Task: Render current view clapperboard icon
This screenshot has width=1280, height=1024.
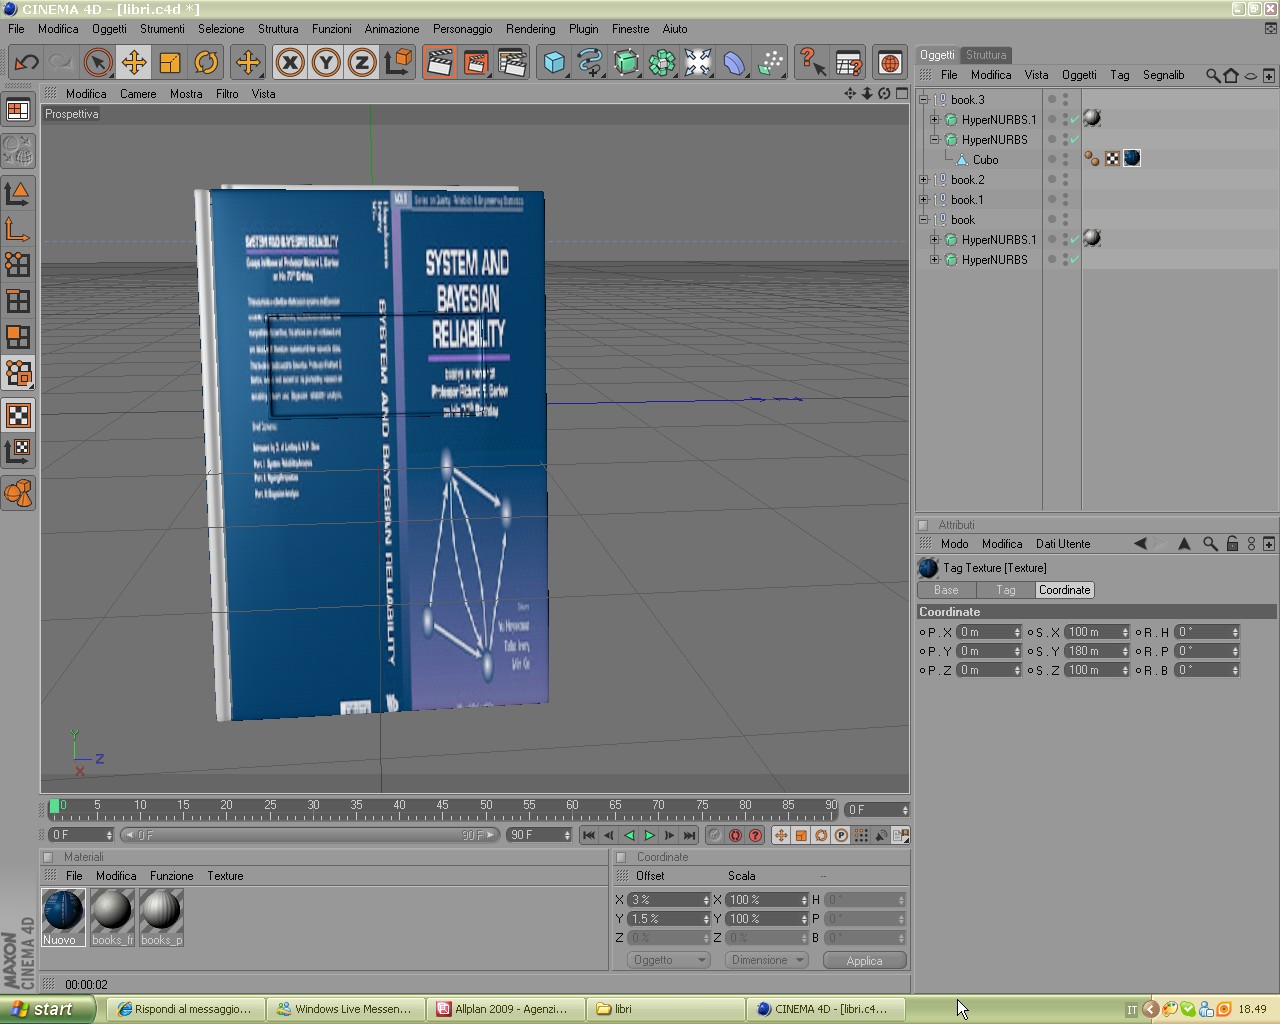Action: point(440,63)
